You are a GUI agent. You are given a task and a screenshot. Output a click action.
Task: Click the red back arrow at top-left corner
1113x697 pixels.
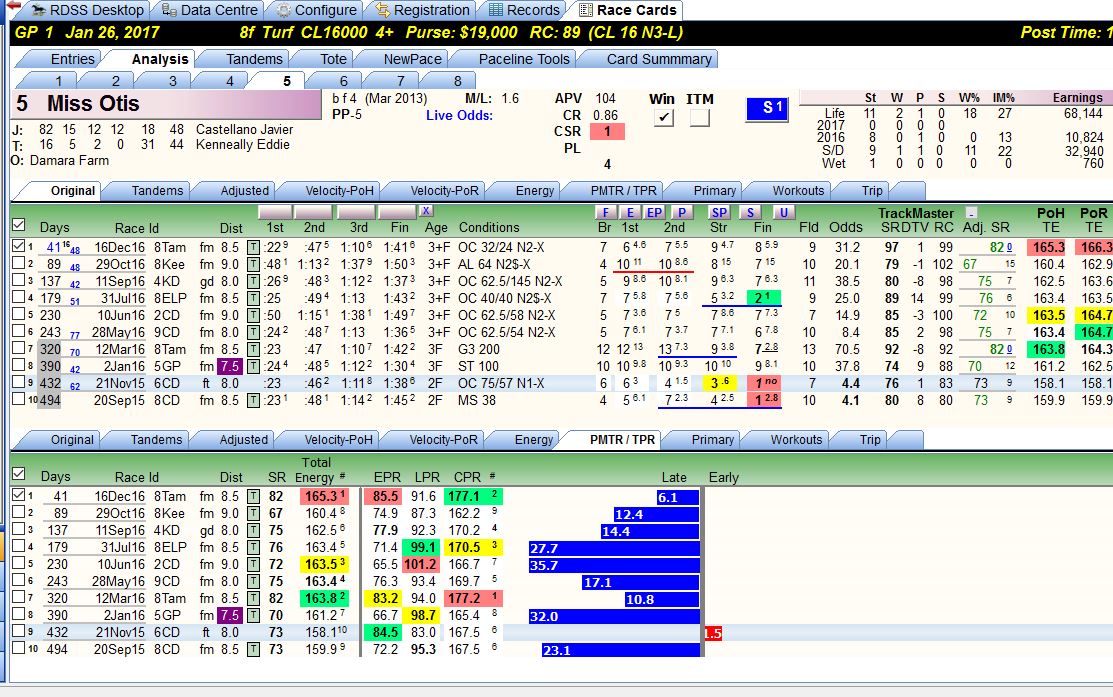point(12,6)
